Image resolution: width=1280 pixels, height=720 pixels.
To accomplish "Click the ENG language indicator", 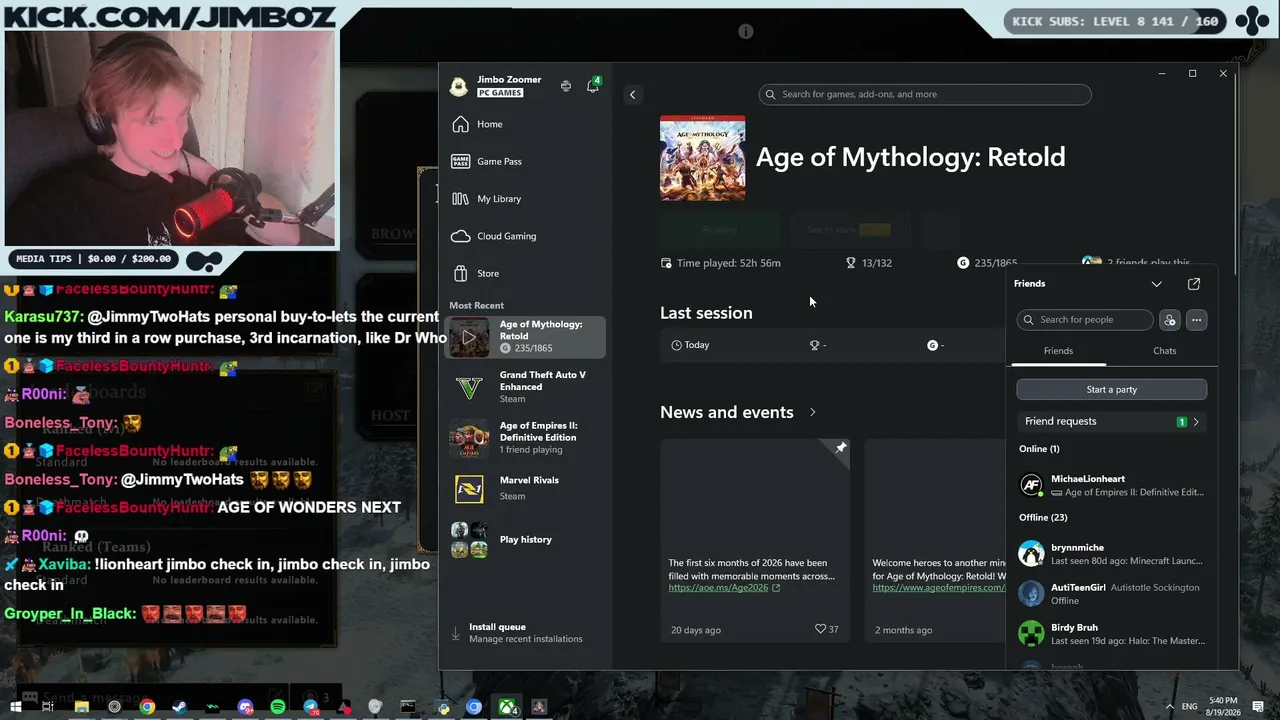I will (1190, 707).
